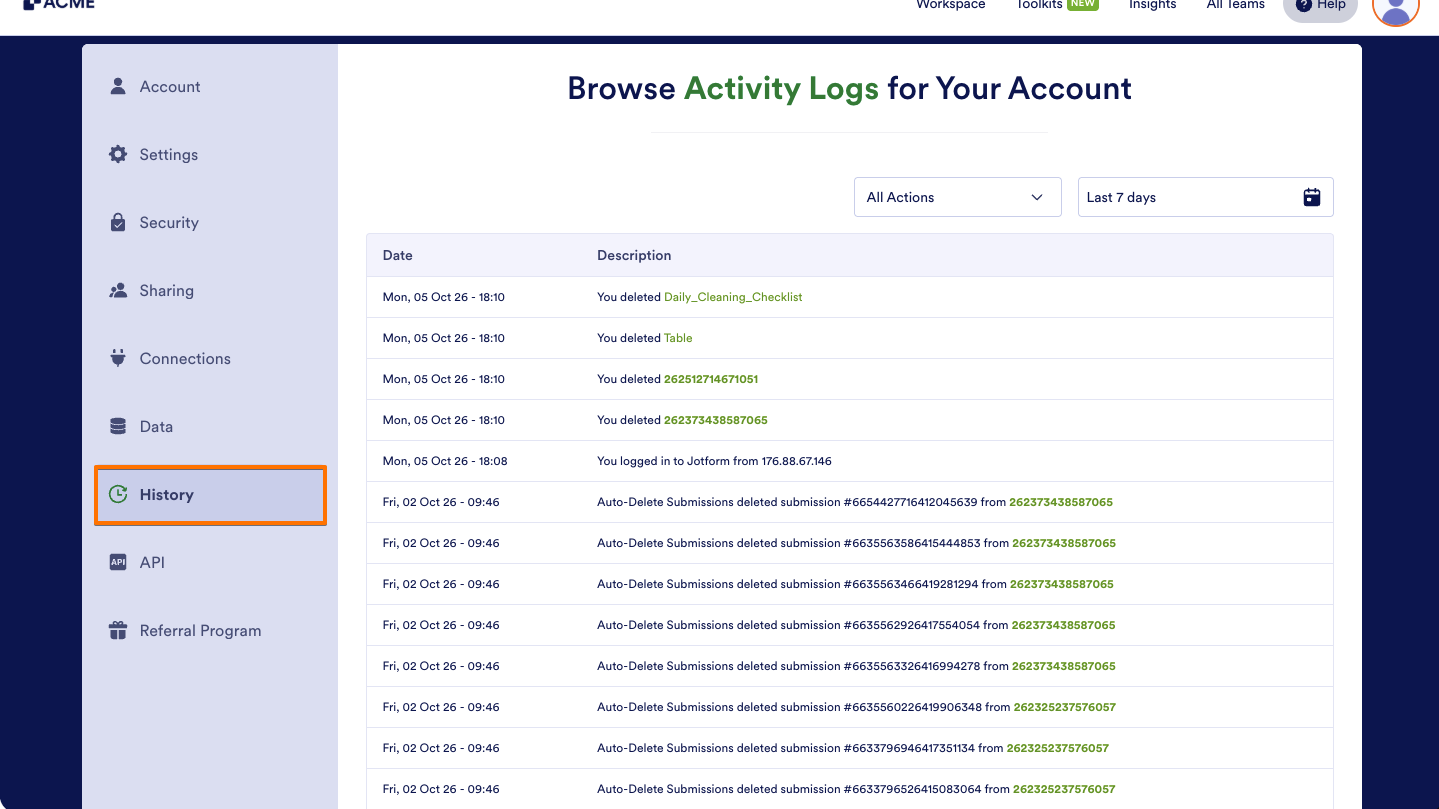
Task: Click the Data database icon
Action: point(118,426)
